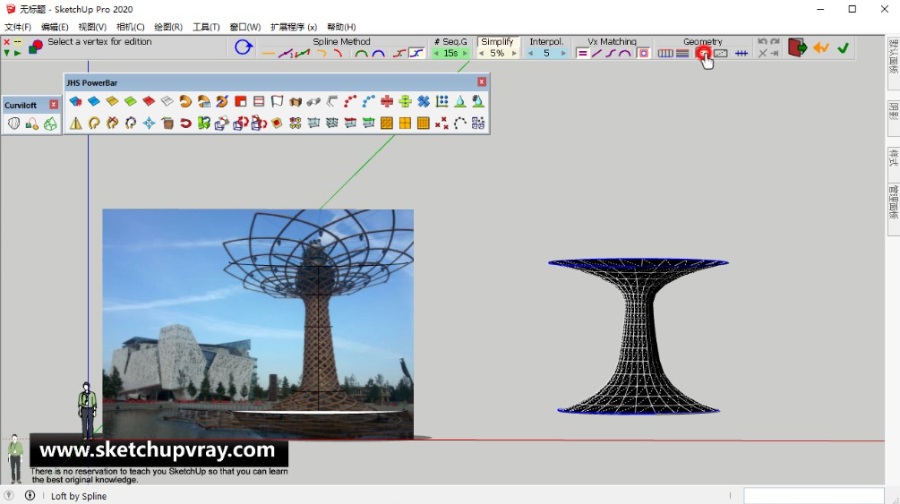Click the orange back arrow icon
The height and width of the screenshot is (504, 900).
pyautogui.click(x=821, y=48)
